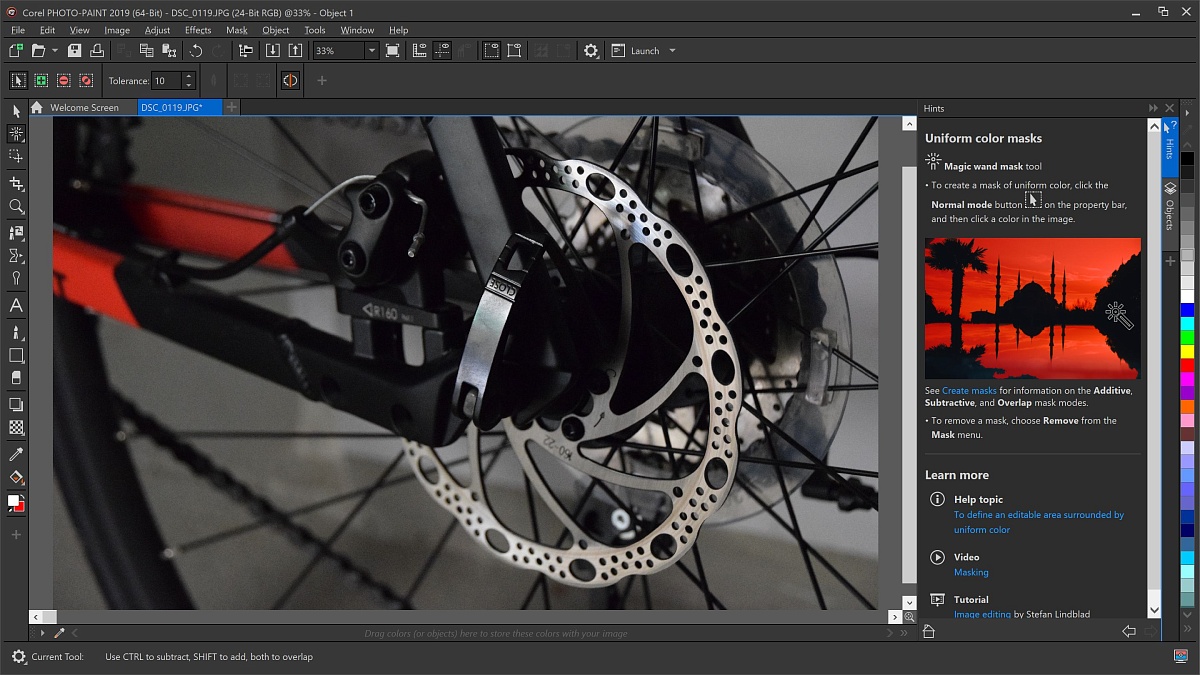Viewport: 1200px width, 675px height.
Task: Enable Subtractive mask mode
Action: point(64,81)
